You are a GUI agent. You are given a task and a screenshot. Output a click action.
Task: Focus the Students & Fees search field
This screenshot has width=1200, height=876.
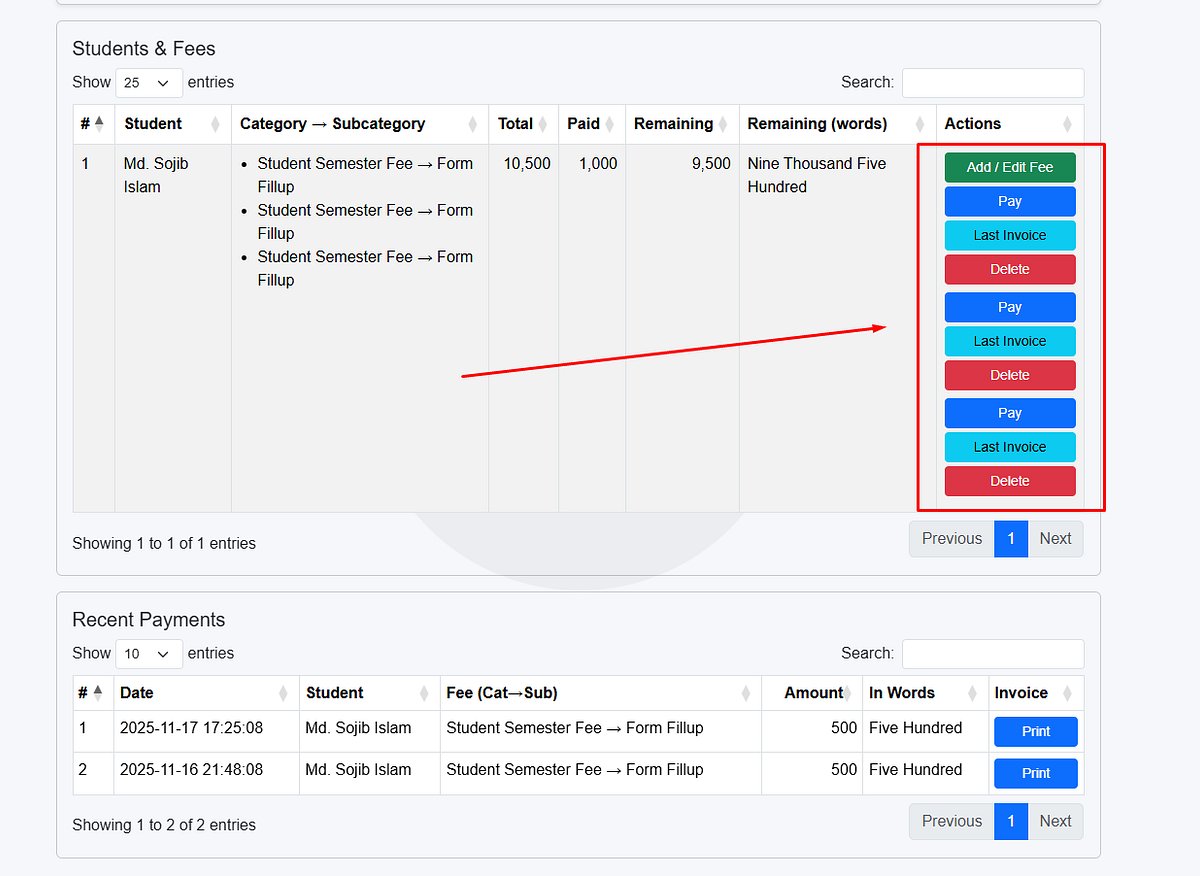coord(992,83)
